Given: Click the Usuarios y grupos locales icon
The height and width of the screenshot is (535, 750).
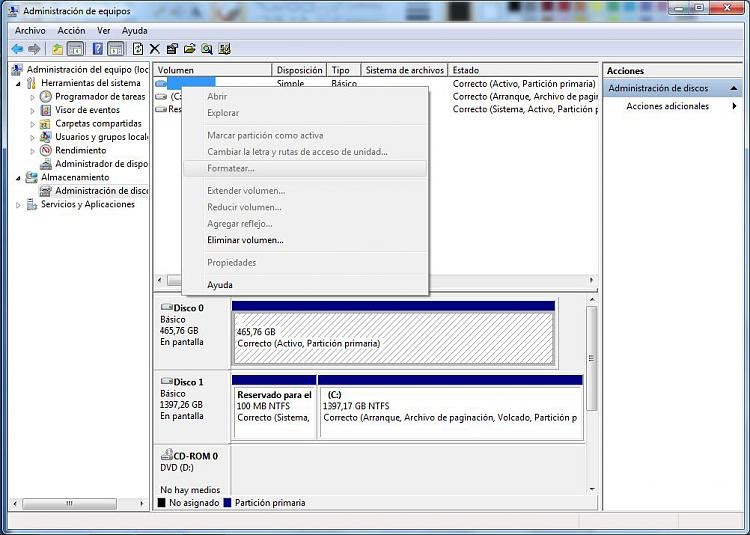Looking at the screenshot, I should pyautogui.click(x=45, y=137).
